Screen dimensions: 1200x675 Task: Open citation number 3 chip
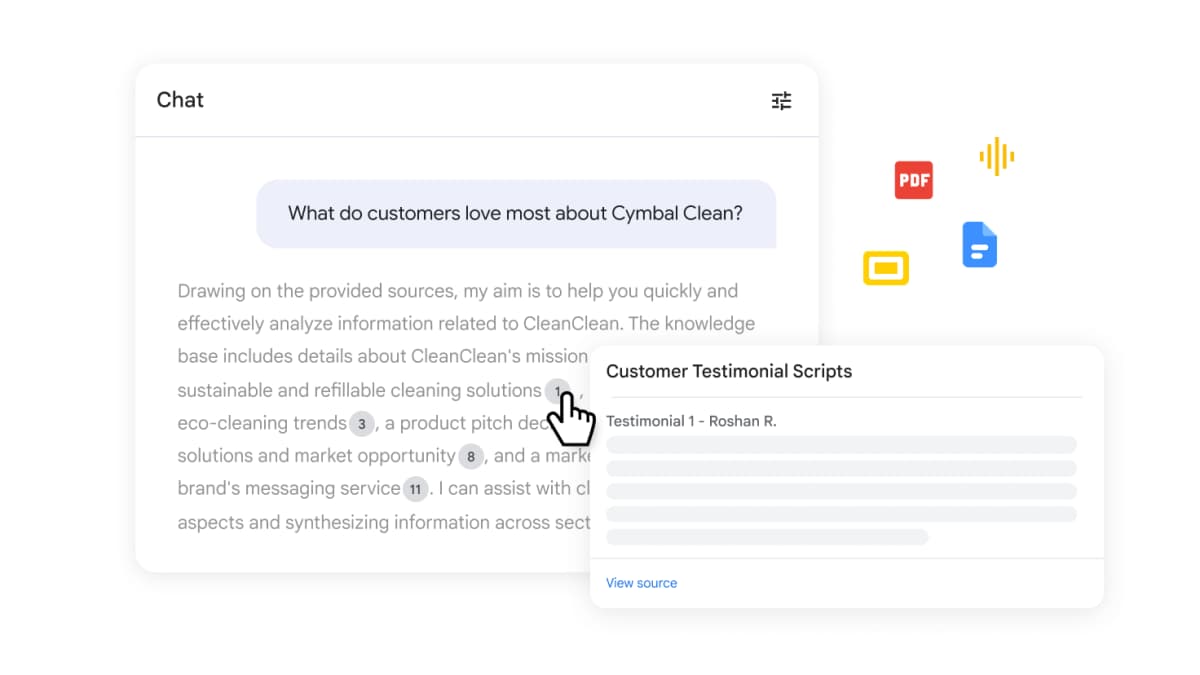(362, 423)
